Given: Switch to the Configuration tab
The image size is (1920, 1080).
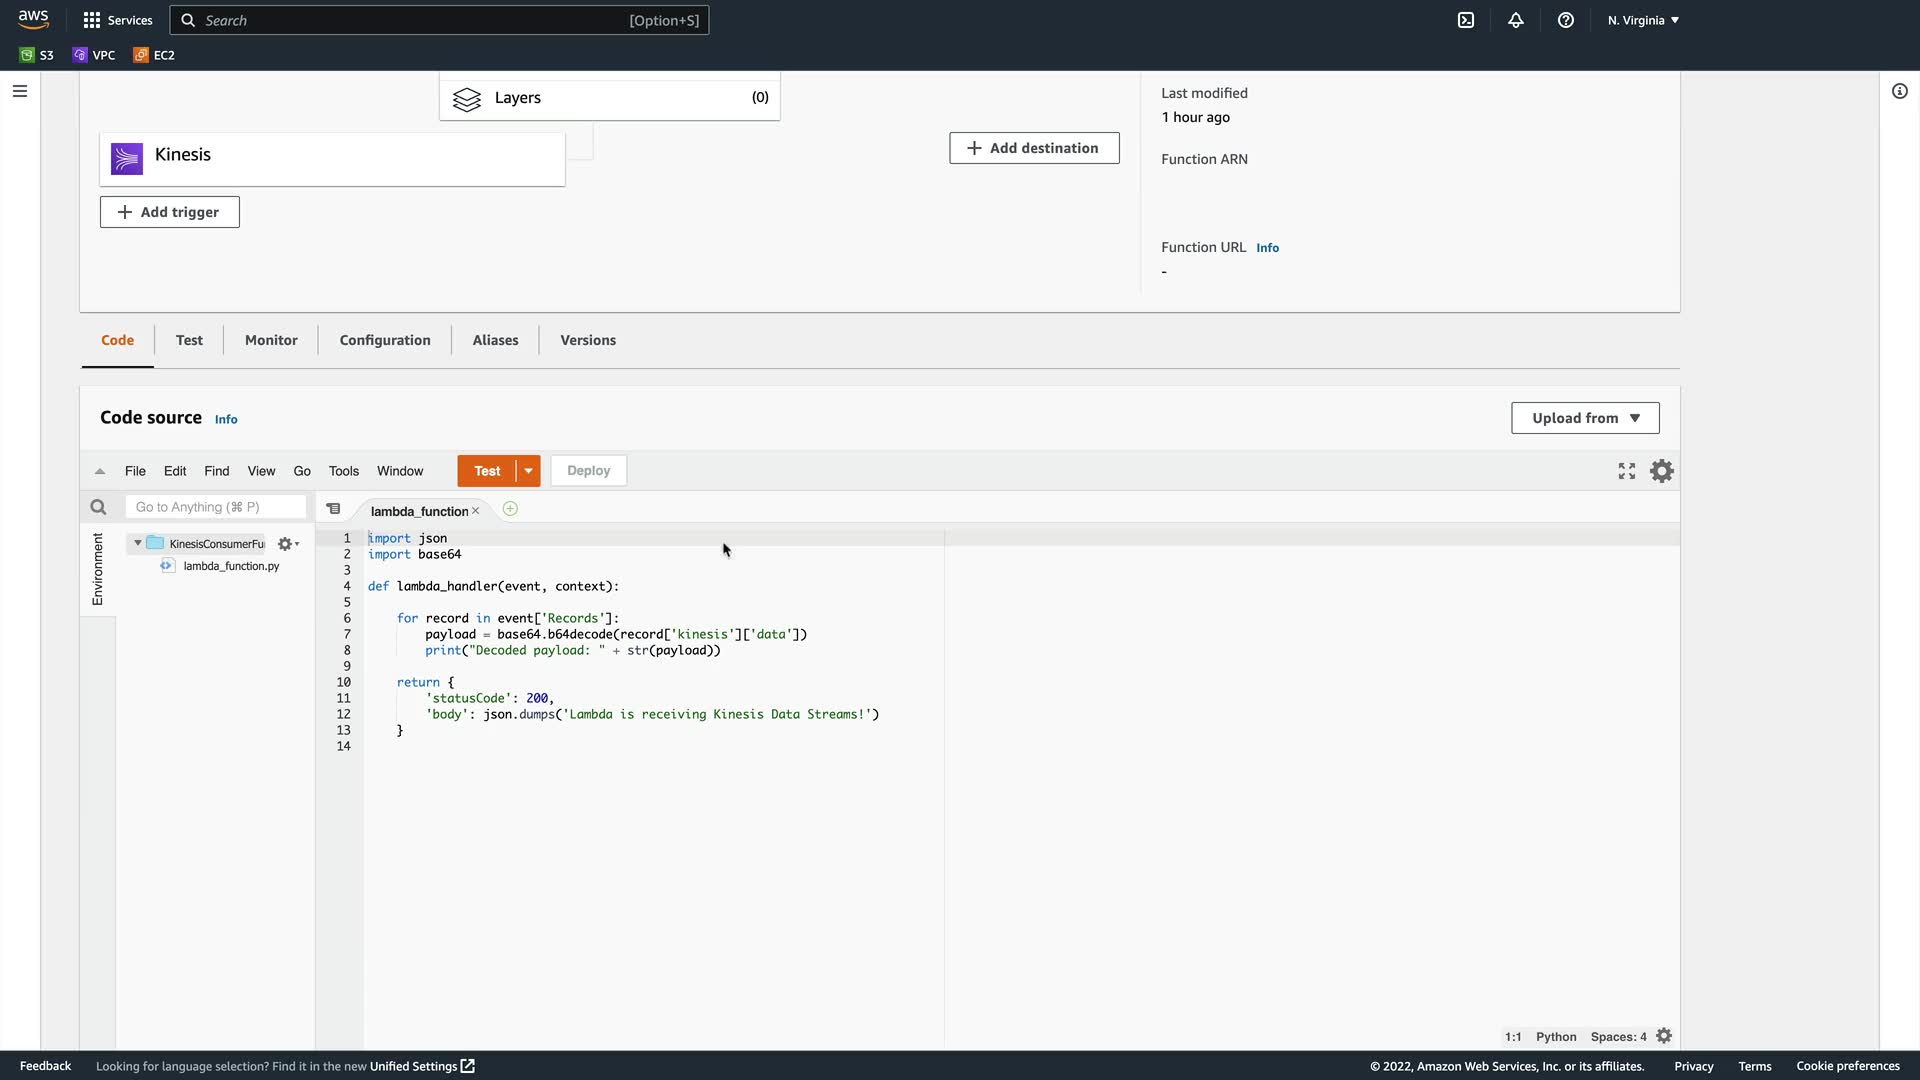Looking at the screenshot, I should 385,340.
